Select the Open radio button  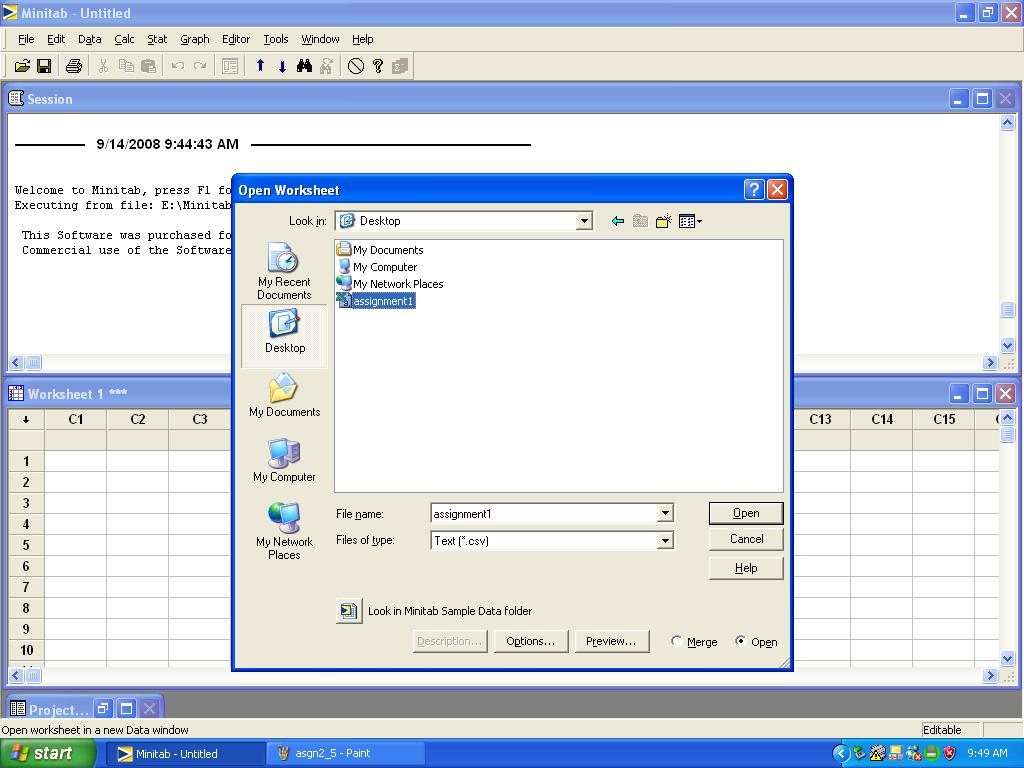click(740, 642)
